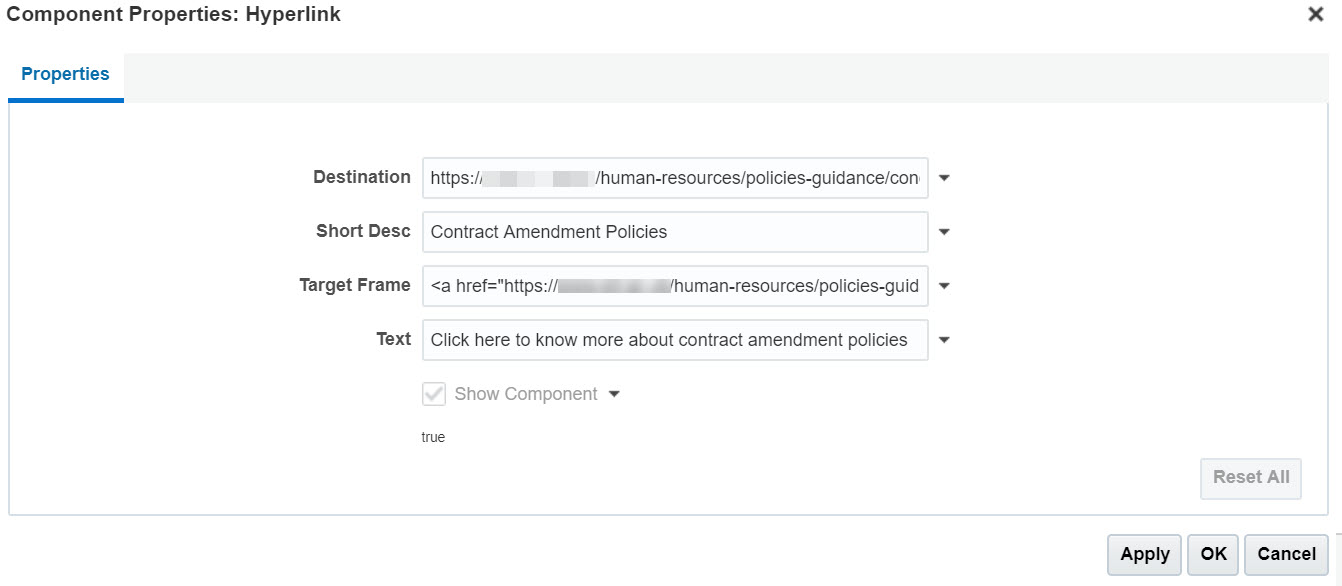Select the Target Frame input field
The image size is (1342, 586).
[x=675, y=286]
